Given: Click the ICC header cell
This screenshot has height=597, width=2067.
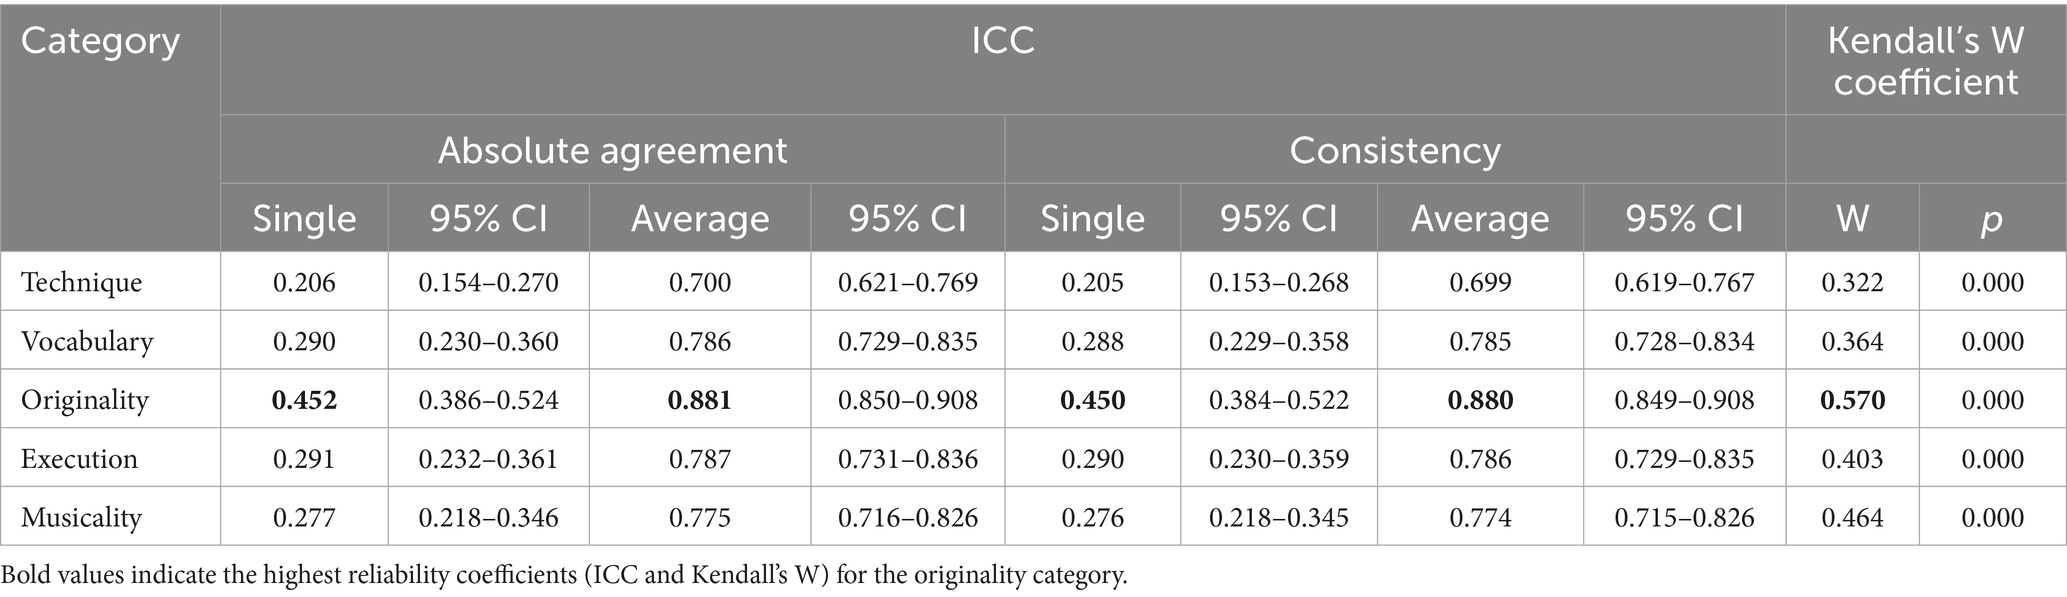Looking at the screenshot, I should click(x=1002, y=42).
